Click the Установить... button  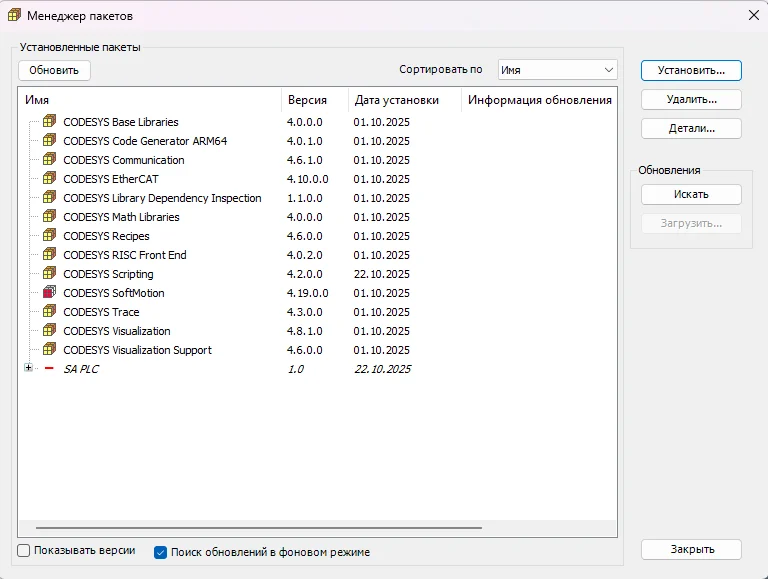pos(691,71)
